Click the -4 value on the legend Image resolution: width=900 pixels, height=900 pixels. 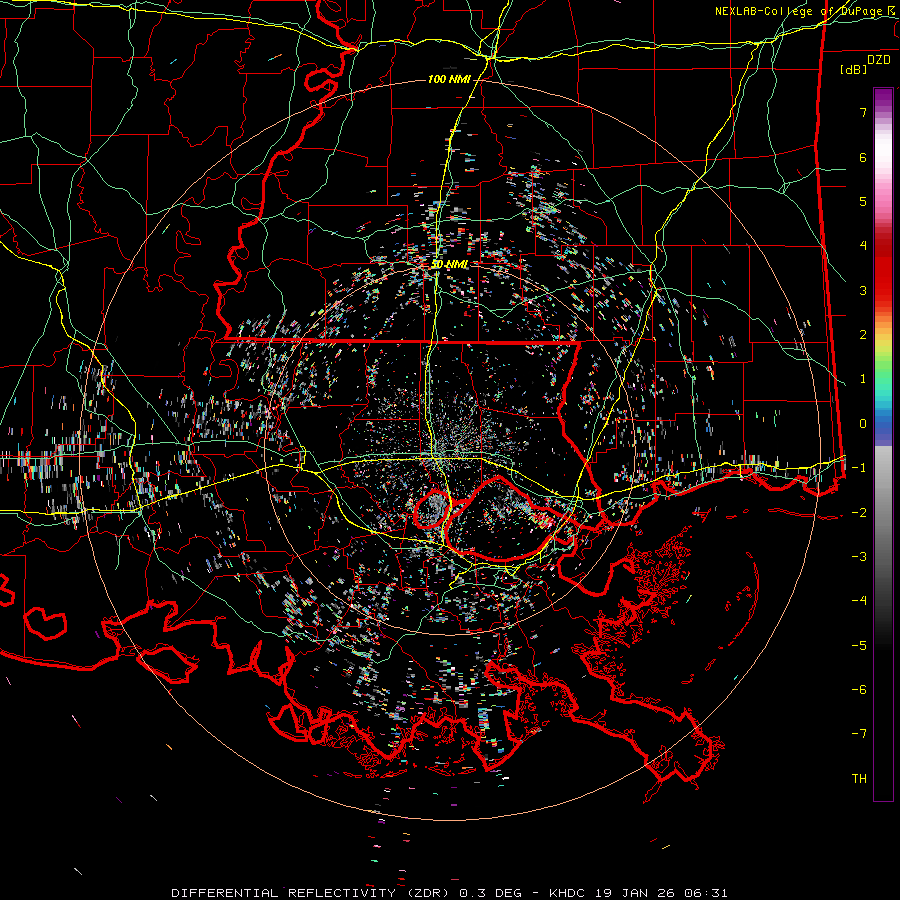click(859, 601)
